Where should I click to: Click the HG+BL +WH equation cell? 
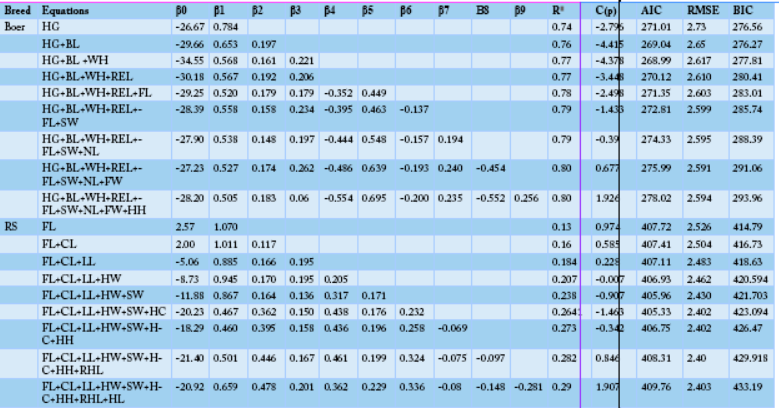point(70,61)
